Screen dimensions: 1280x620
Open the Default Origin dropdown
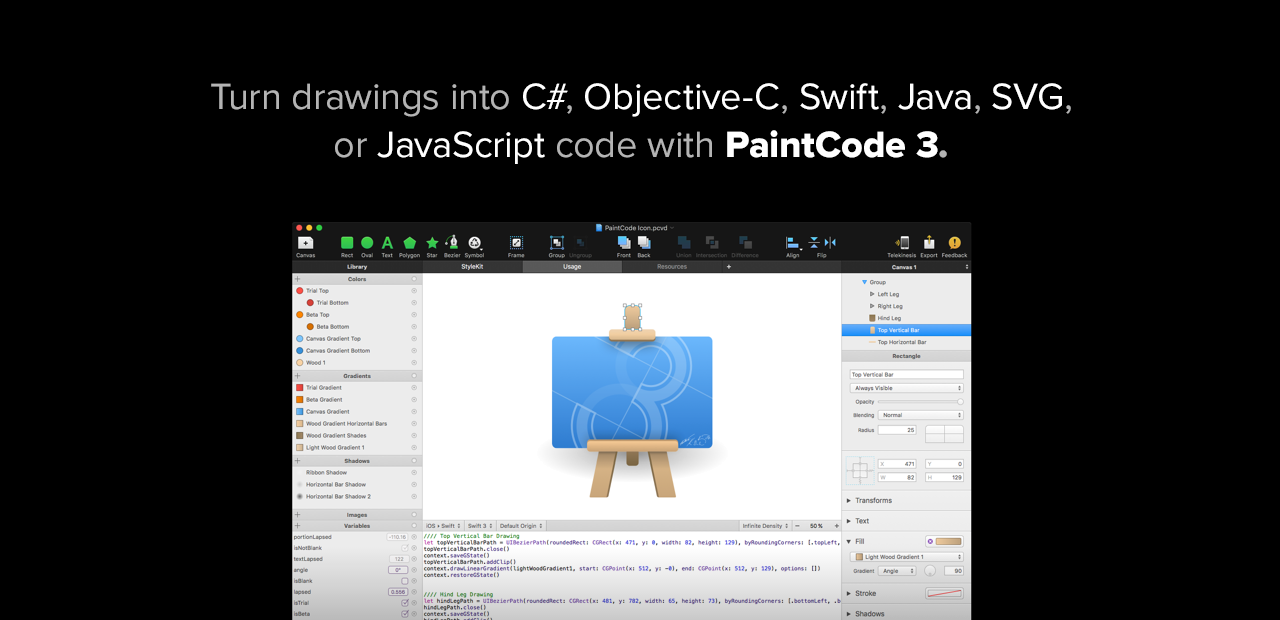(x=521, y=526)
